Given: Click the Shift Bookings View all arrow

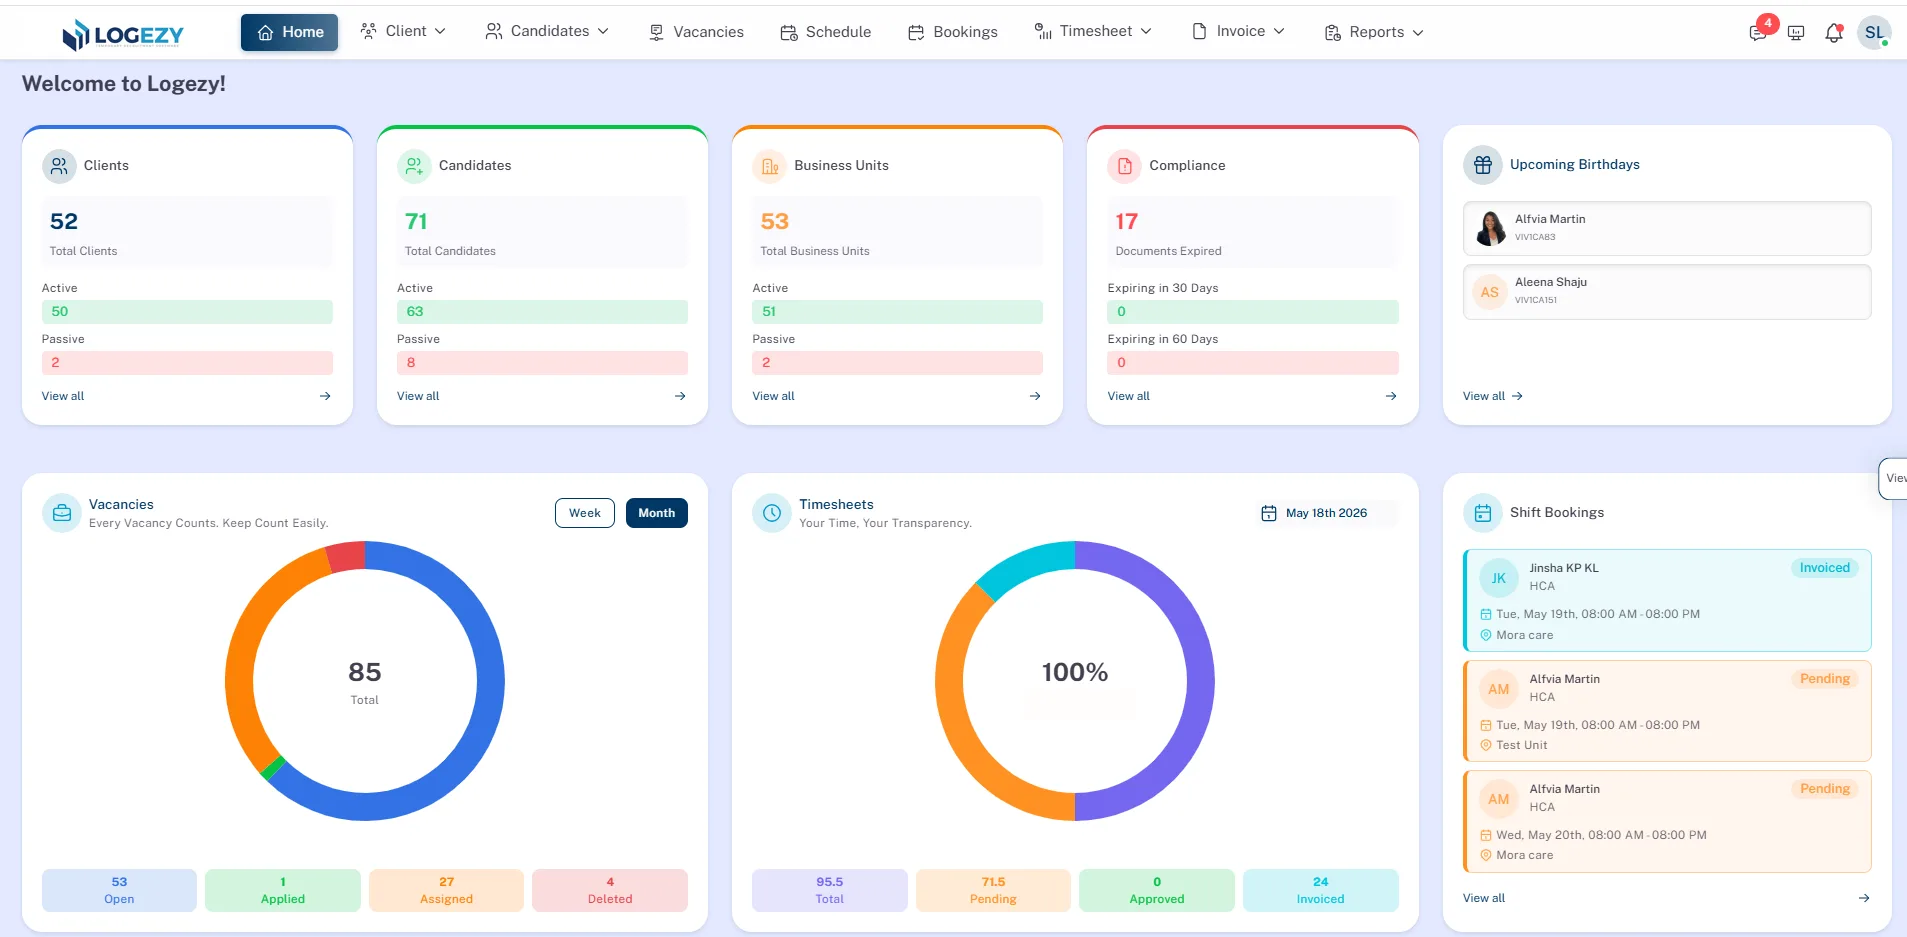Looking at the screenshot, I should tap(1864, 898).
